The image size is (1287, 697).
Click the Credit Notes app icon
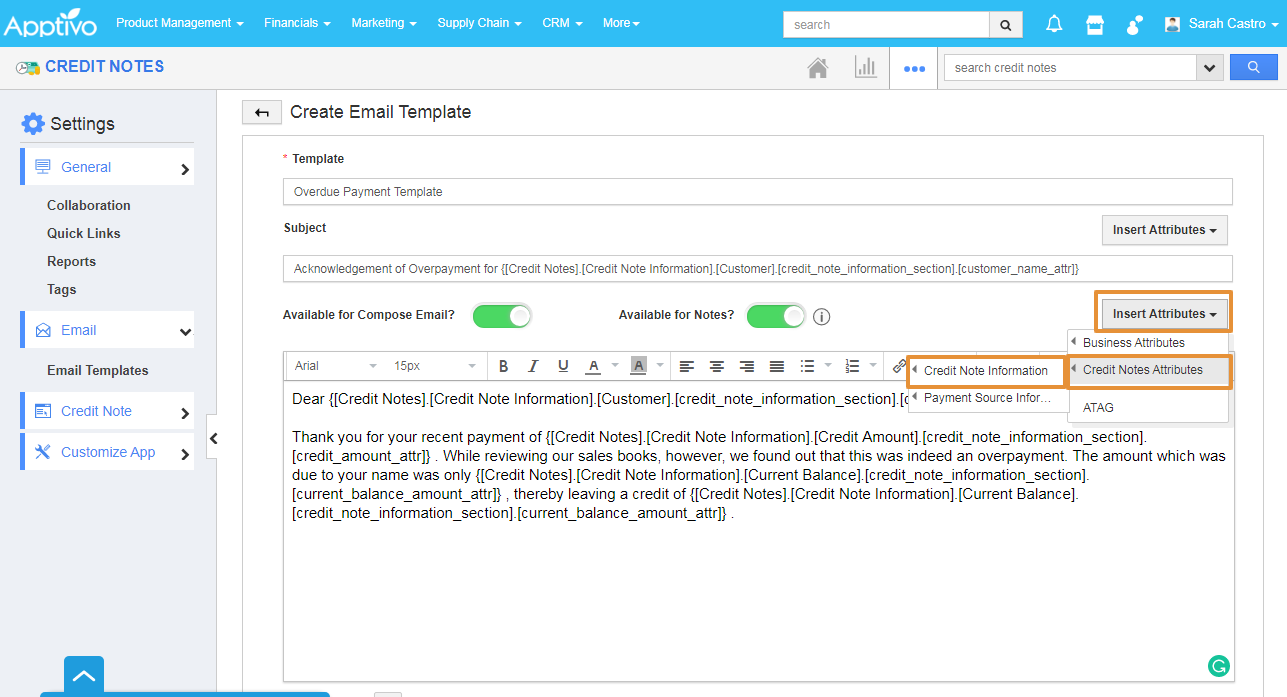(27, 68)
